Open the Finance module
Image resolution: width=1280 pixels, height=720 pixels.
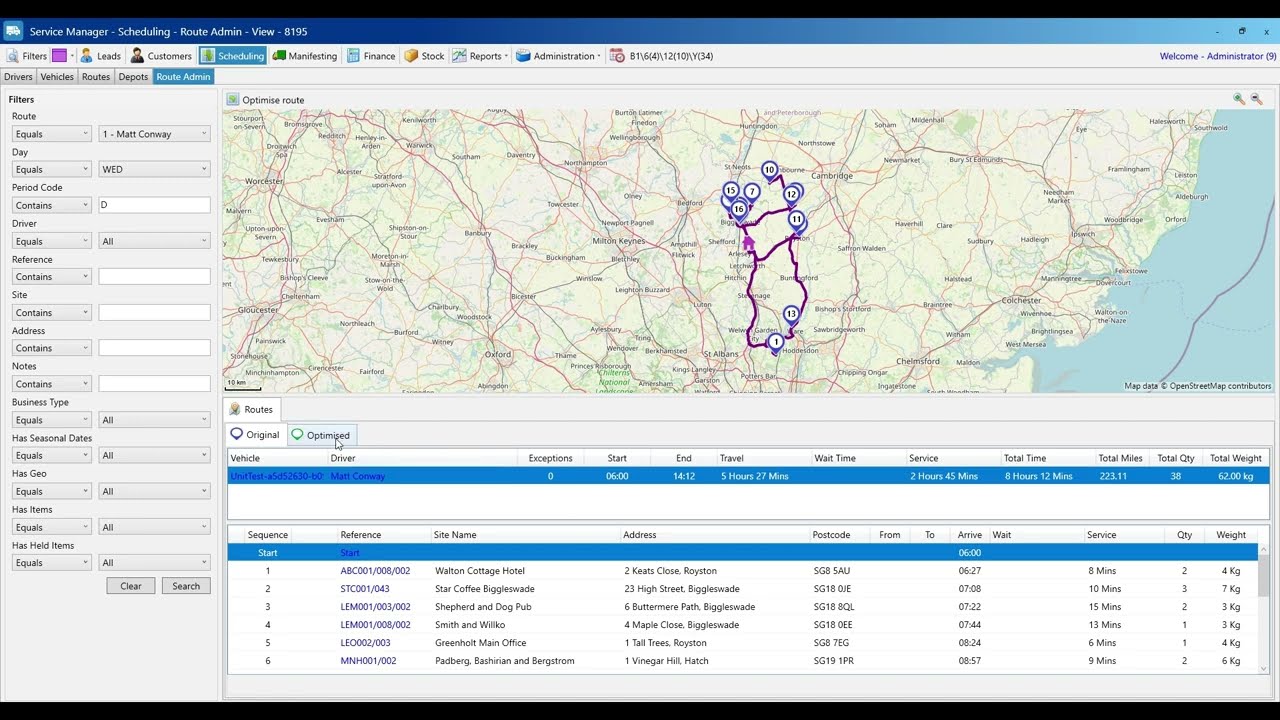pos(371,56)
